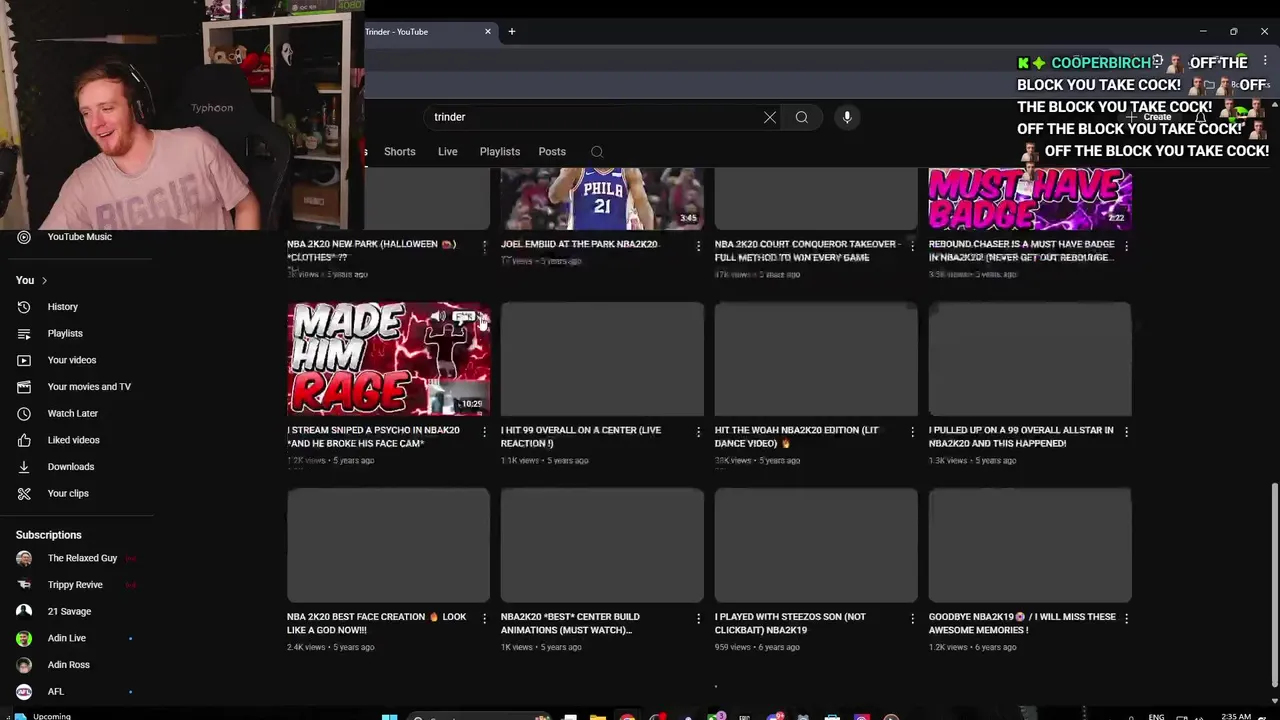Switch to the Posts tab
Image resolution: width=1280 pixels, height=720 pixels.
coord(552,152)
